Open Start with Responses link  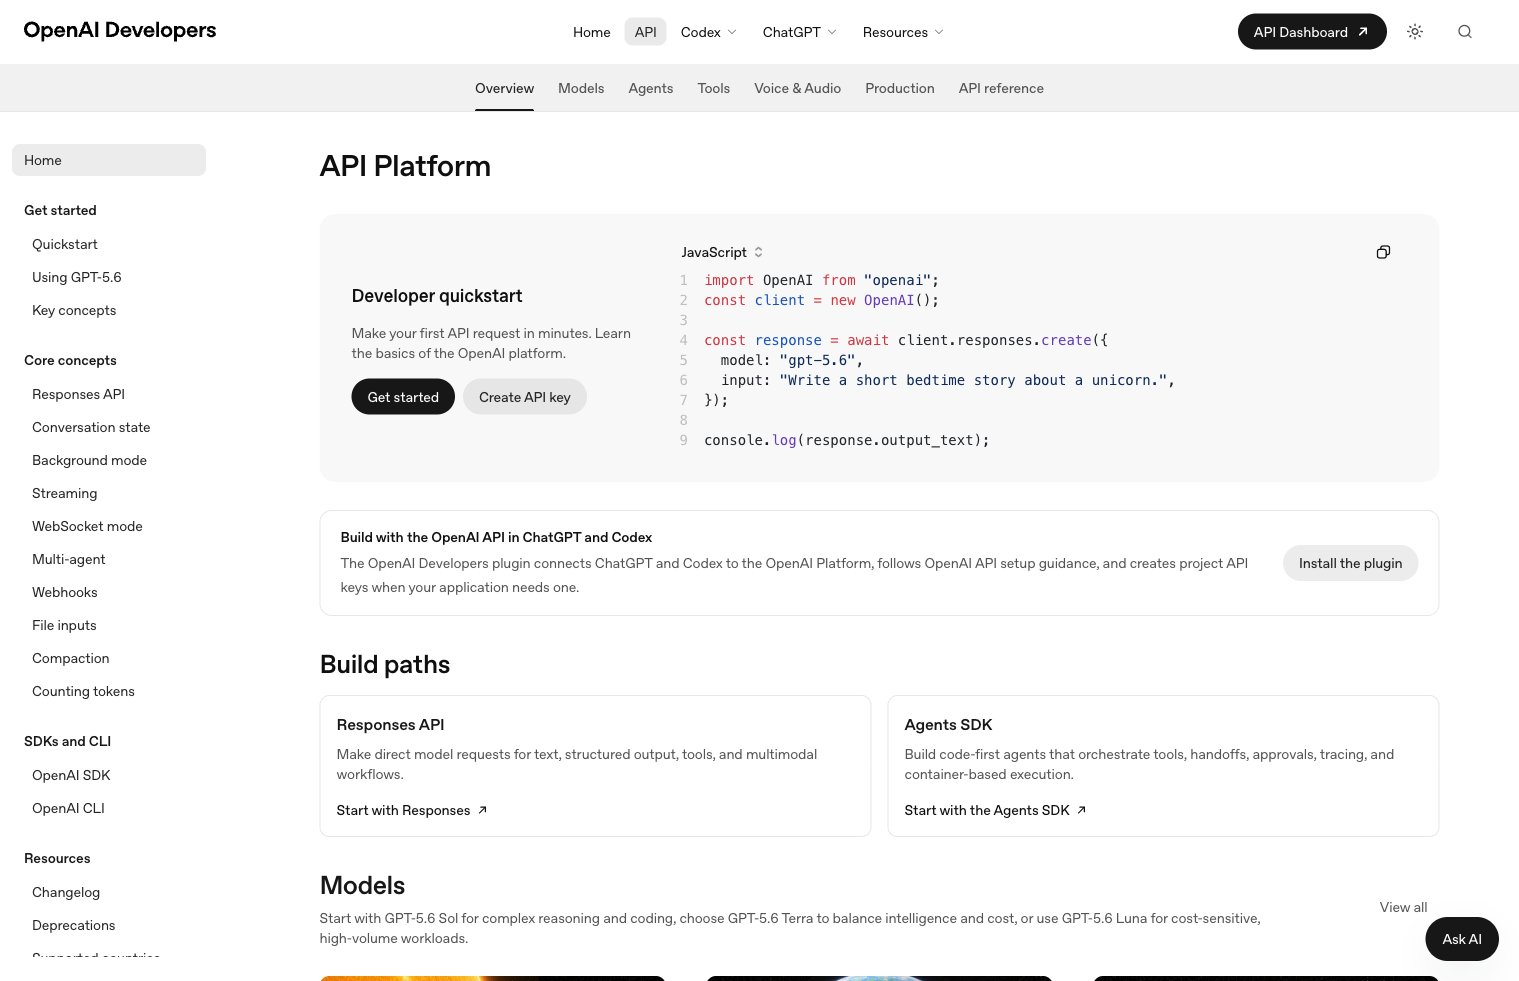pyautogui.click(x=412, y=810)
